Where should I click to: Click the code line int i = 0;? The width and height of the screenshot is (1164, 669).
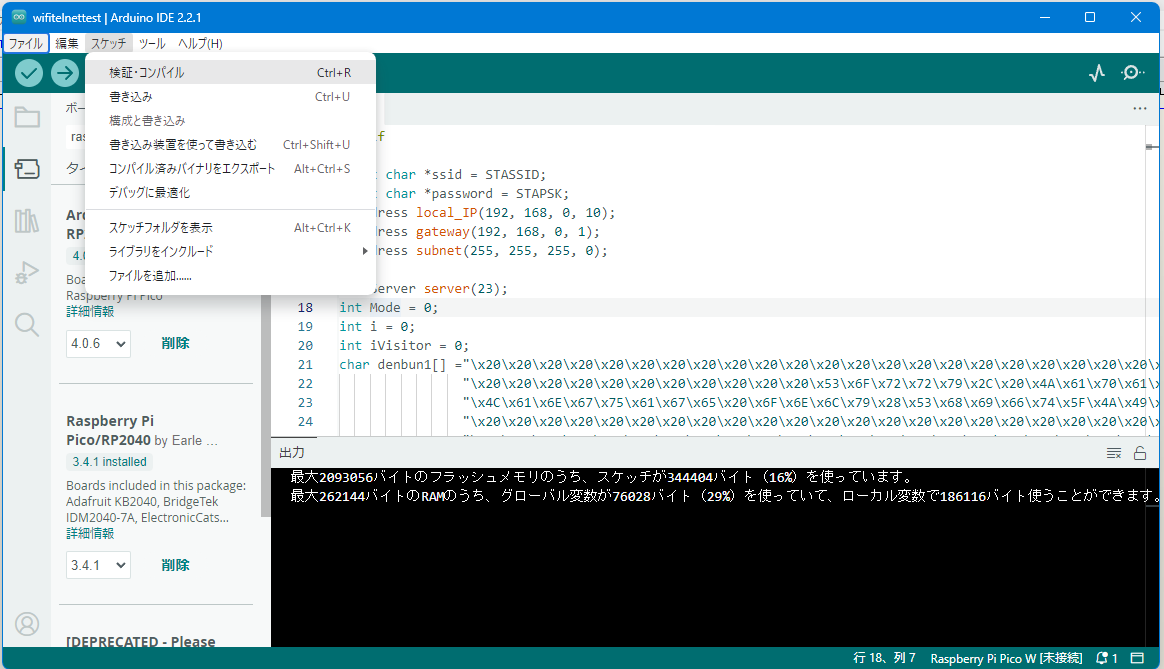coord(377,327)
